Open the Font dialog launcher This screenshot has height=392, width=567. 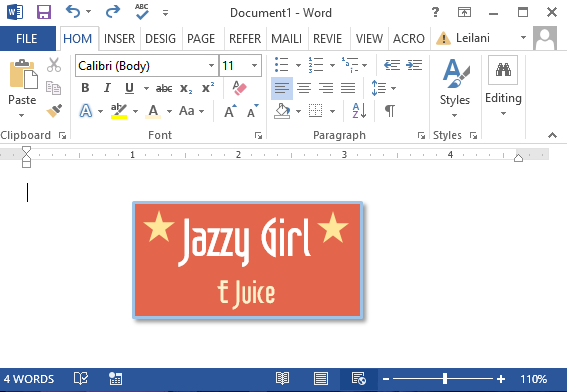click(258, 136)
